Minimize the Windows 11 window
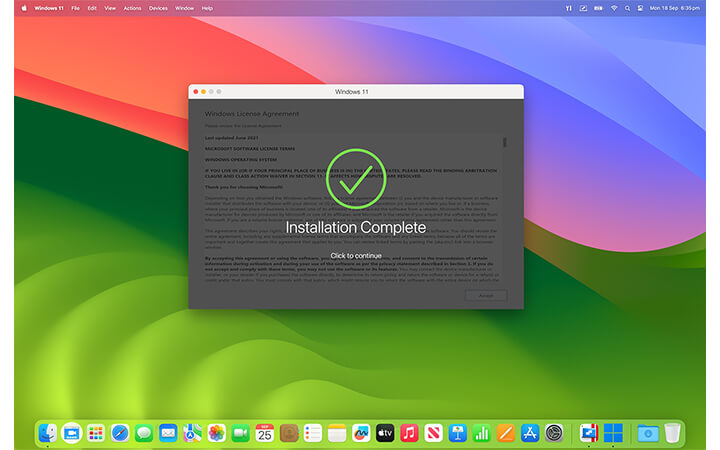This screenshot has width=720, height=450. [203, 92]
